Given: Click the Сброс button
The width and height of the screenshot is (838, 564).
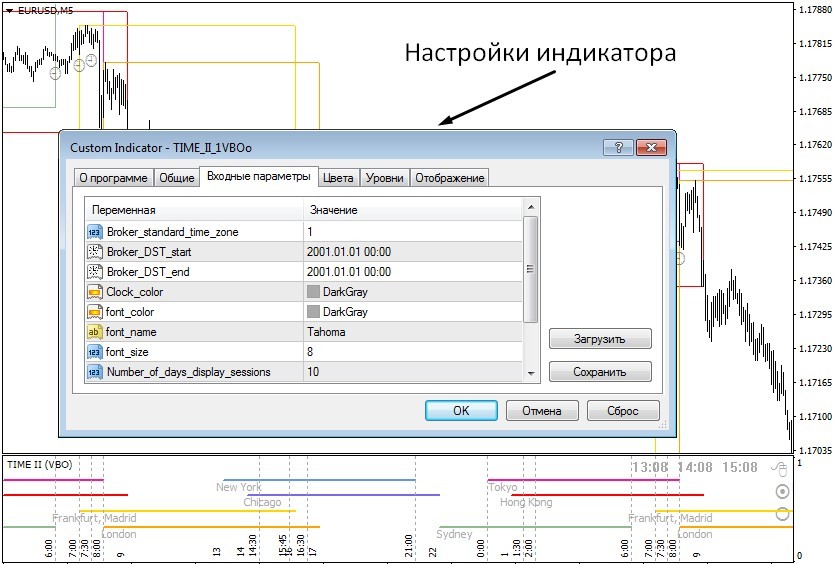Looking at the screenshot, I should tap(623, 411).
